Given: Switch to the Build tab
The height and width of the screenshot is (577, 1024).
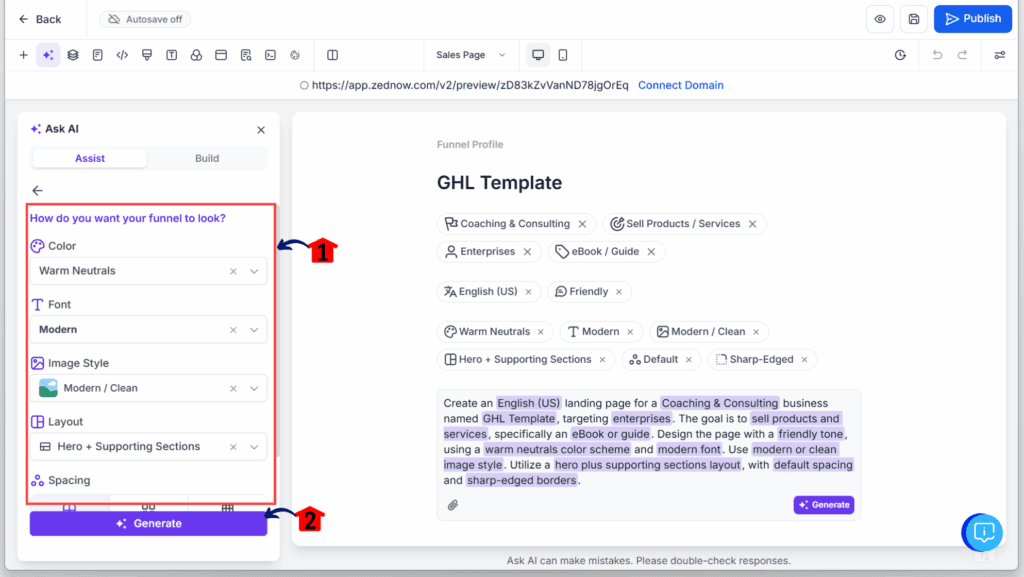Looking at the screenshot, I should (x=207, y=158).
